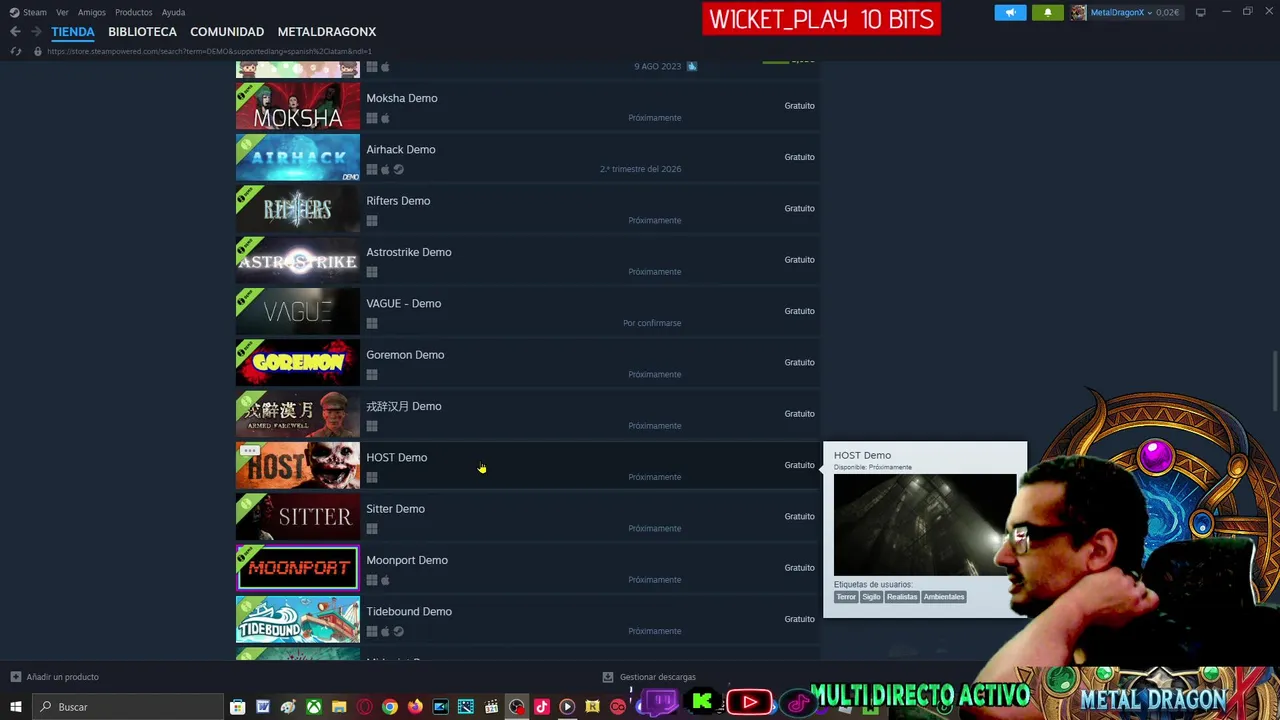Click the SteamOS icon under Tidebound Demo
1280x720 pixels.
[x=398, y=632]
